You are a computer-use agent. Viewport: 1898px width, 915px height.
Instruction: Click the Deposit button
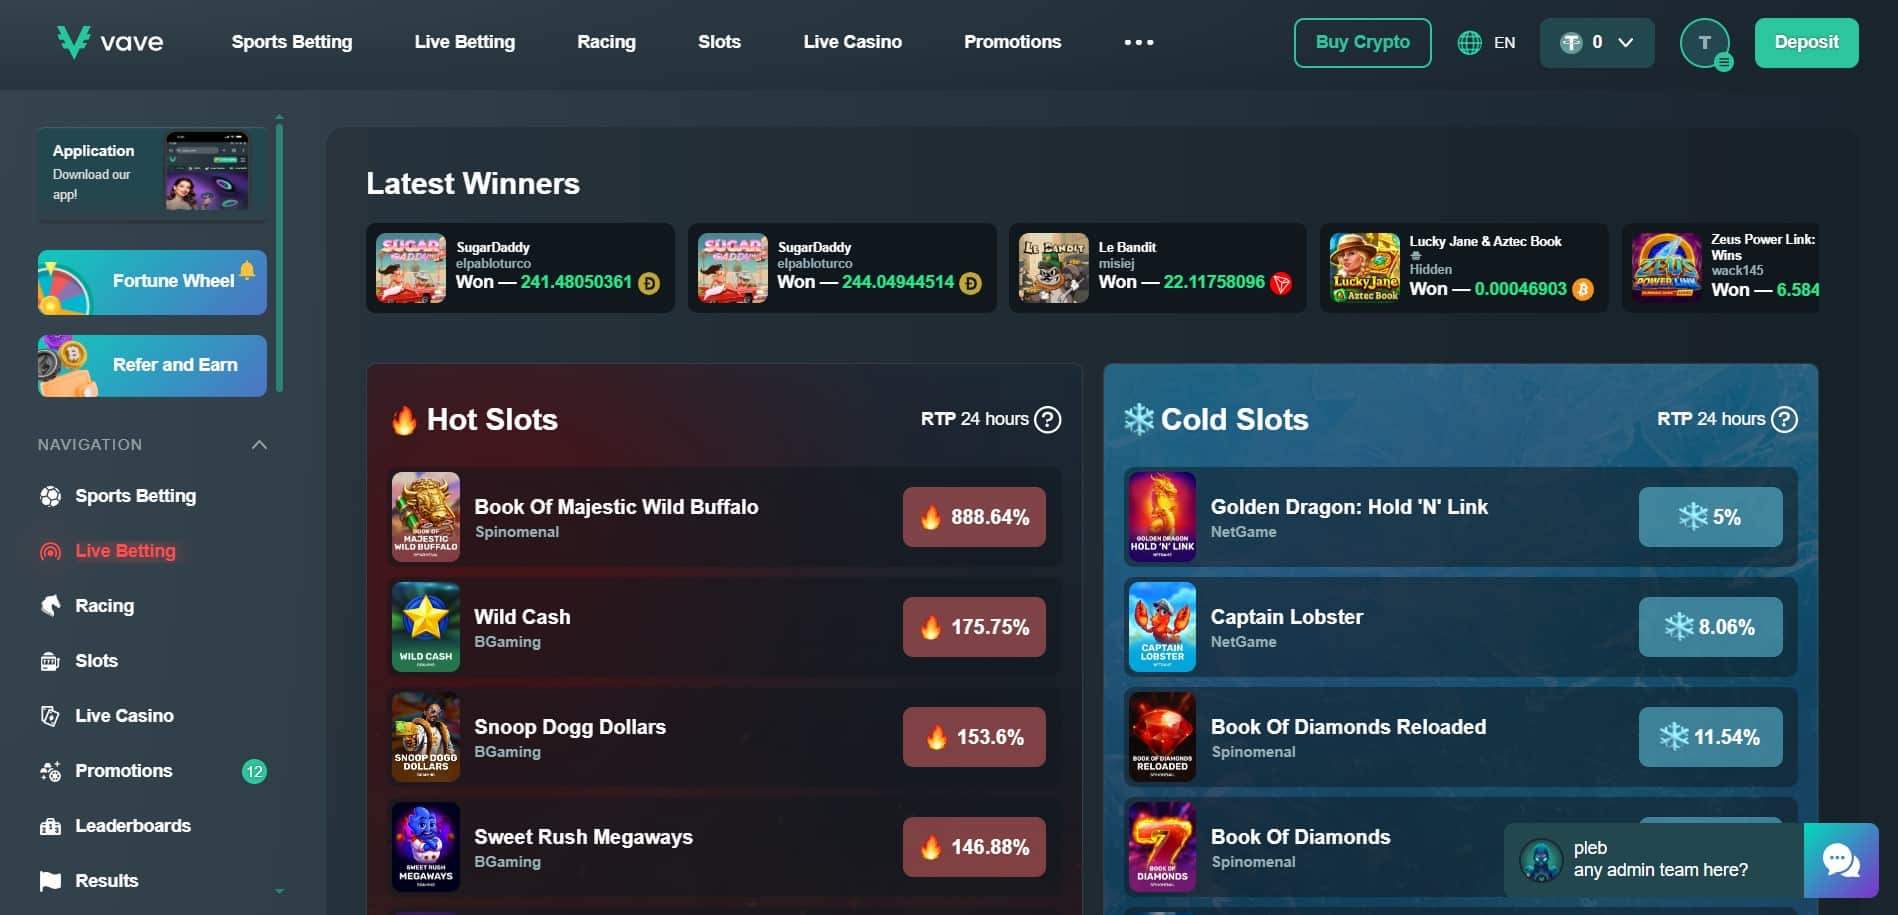pos(1806,43)
